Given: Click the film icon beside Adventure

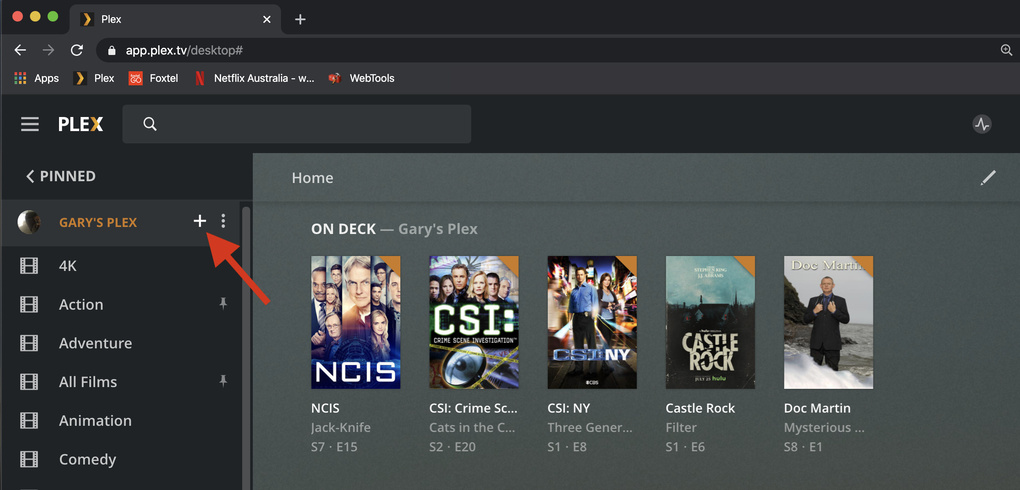Looking at the screenshot, I should click(x=29, y=343).
